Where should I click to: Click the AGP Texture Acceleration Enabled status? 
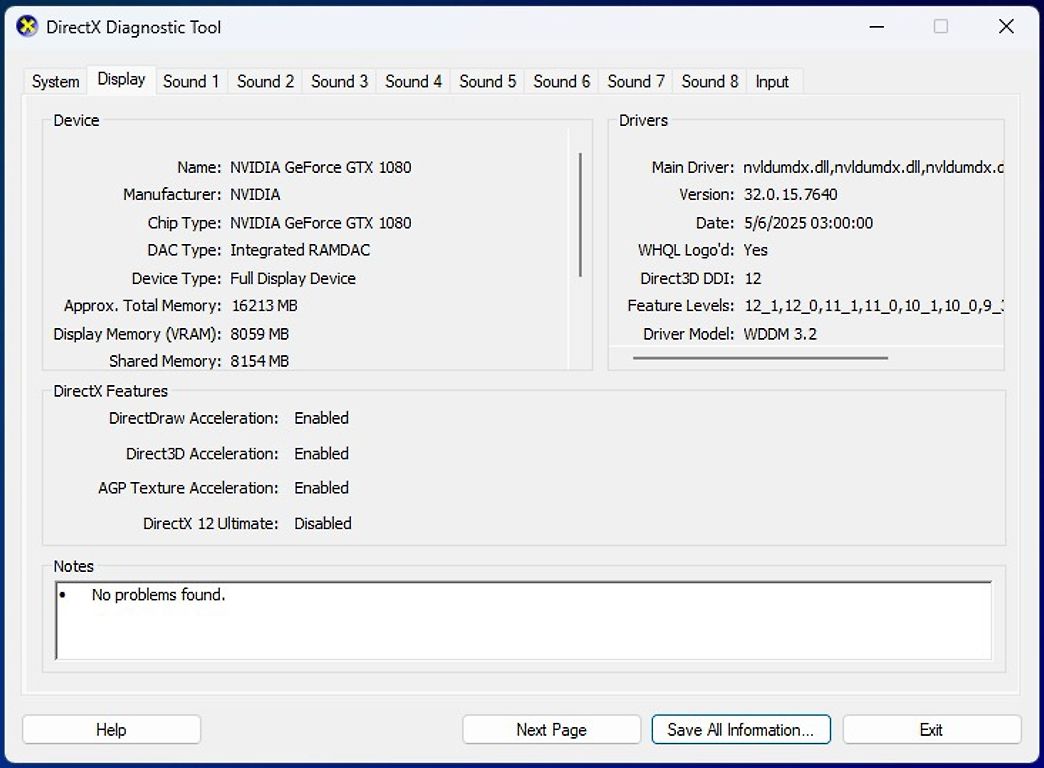point(322,488)
